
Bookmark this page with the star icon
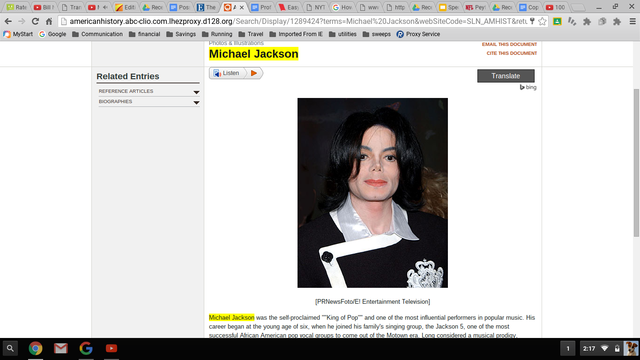(542, 22)
